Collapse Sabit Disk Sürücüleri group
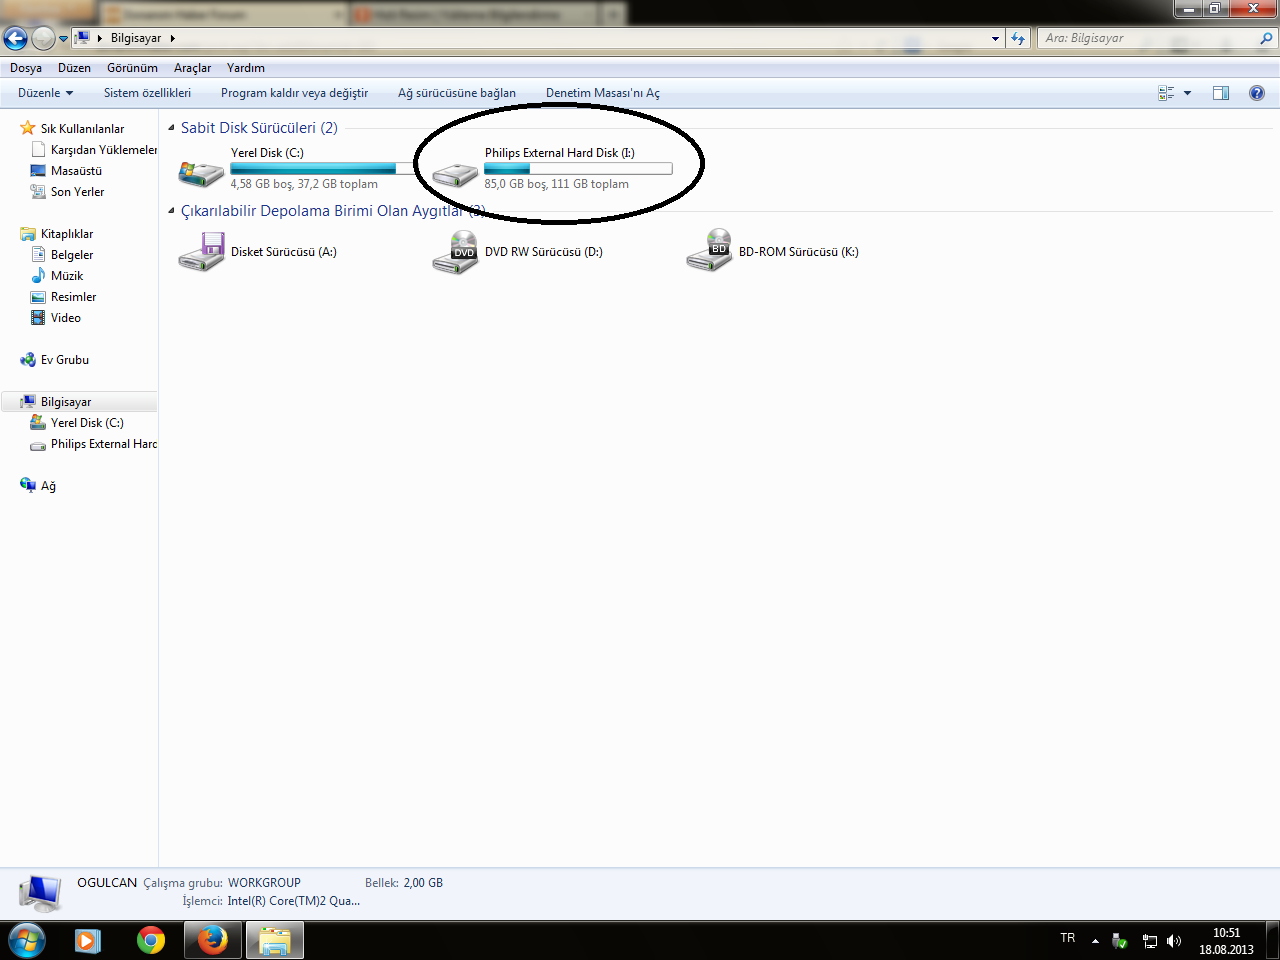 point(171,128)
